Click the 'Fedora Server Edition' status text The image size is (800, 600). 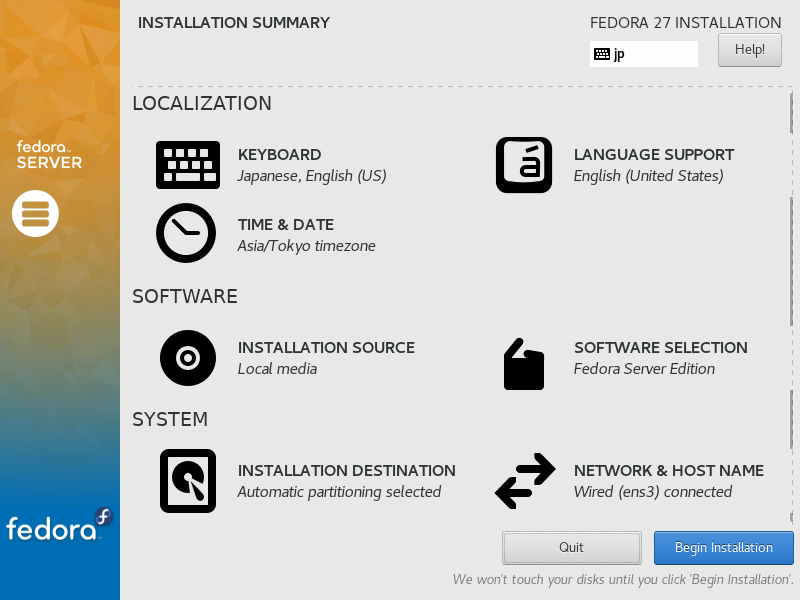point(644,369)
